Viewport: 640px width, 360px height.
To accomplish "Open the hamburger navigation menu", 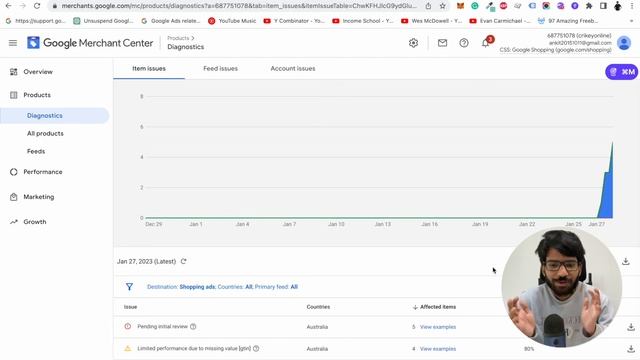I will (x=13, y=43).
